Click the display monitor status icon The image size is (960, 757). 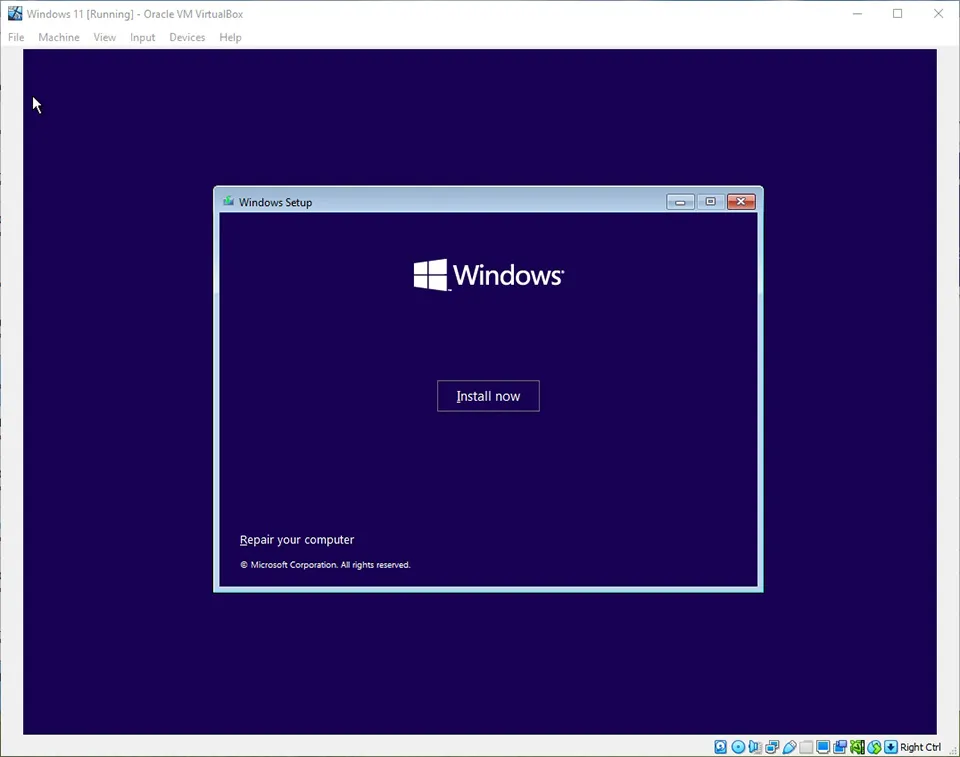coord(823,747)
